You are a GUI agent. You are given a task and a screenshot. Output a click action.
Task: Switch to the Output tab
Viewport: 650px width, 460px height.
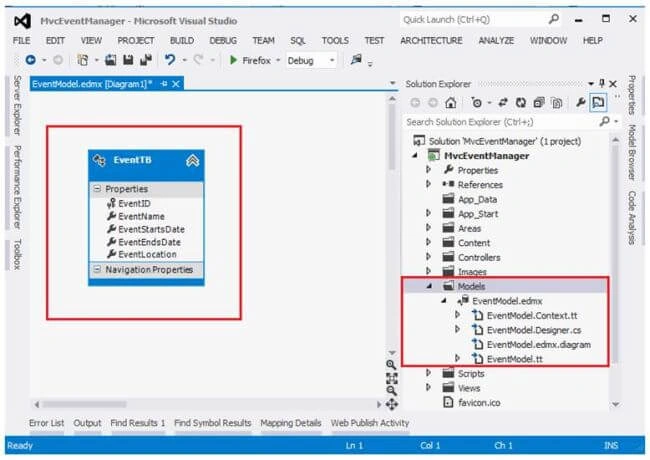(87, 423)
